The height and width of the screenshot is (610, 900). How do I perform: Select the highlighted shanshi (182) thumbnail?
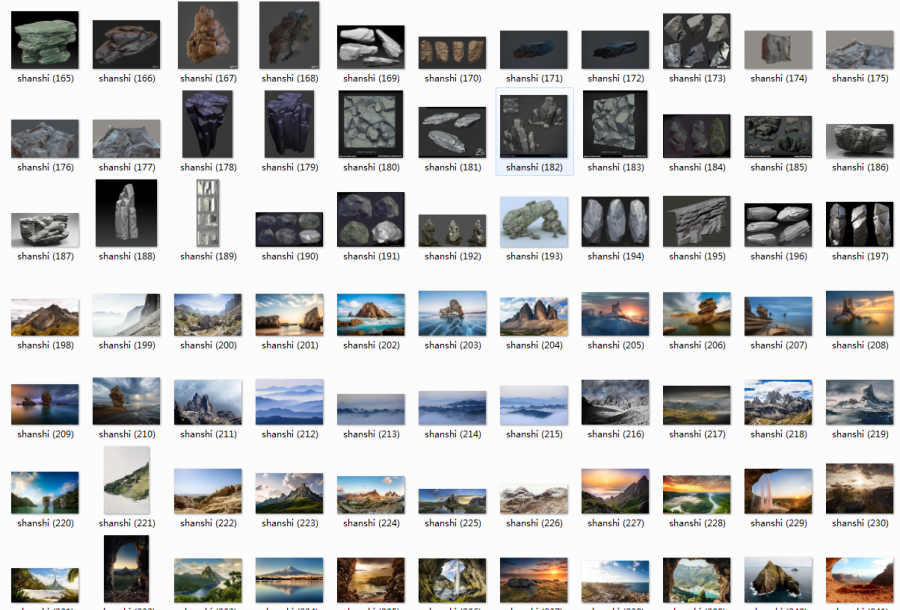tap(534, 126)
